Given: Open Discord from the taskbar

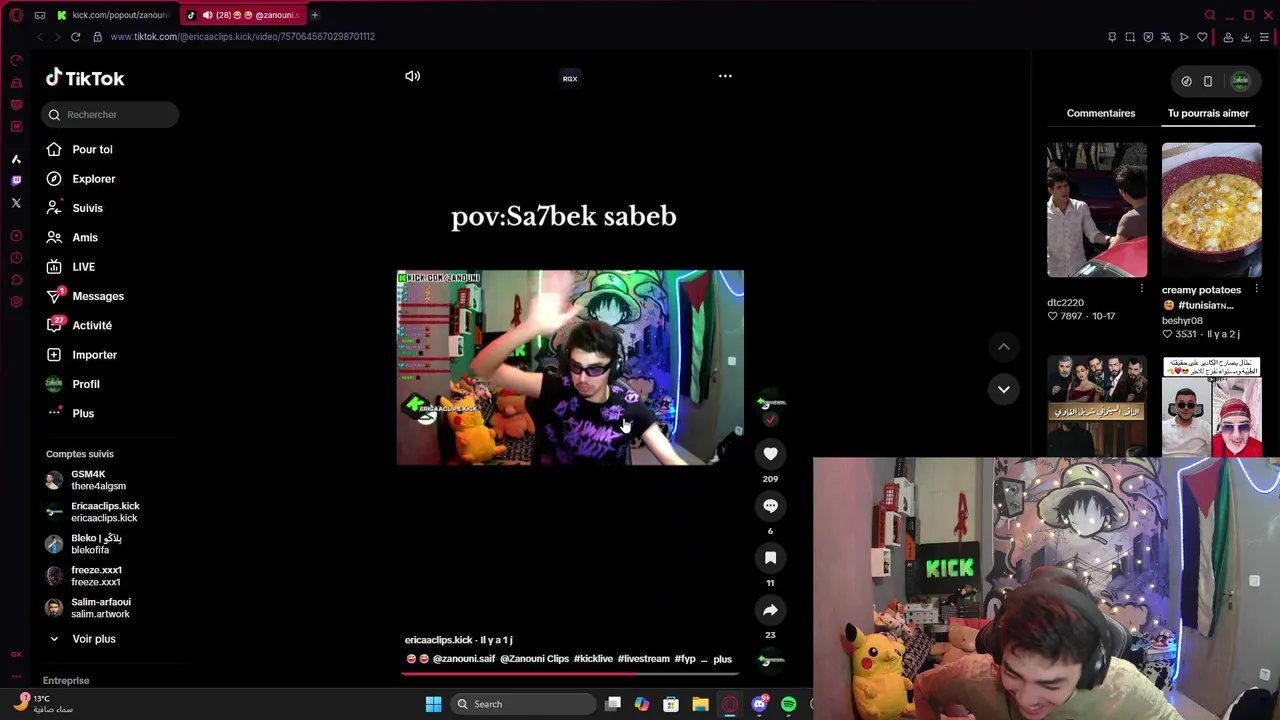Looking at the screenshot, I should click(x=759, y=704).
